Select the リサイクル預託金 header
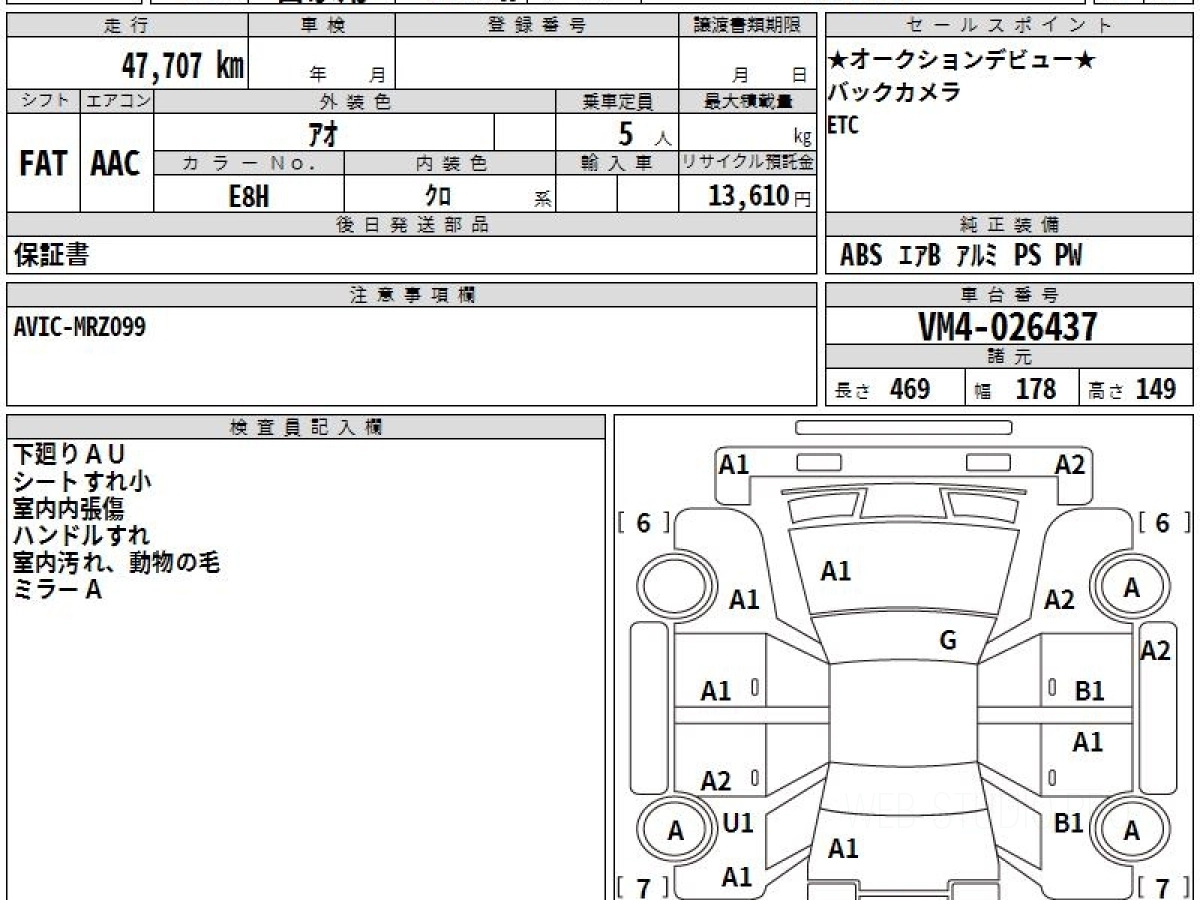Screen dimensions: 1200x900 (x=748, y=163)
